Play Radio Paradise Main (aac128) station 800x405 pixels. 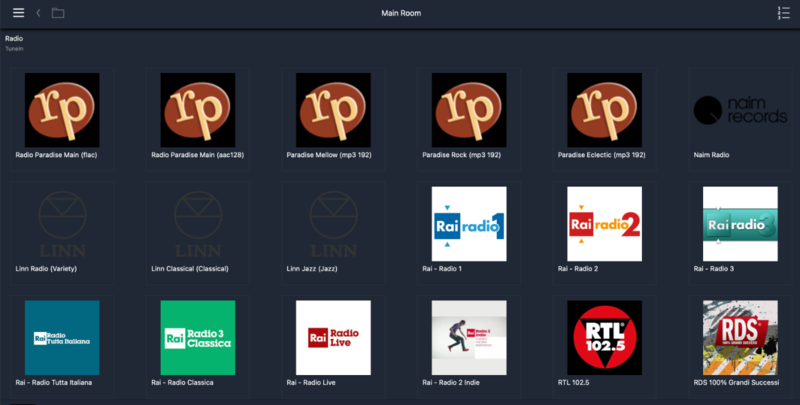(198, 110)
